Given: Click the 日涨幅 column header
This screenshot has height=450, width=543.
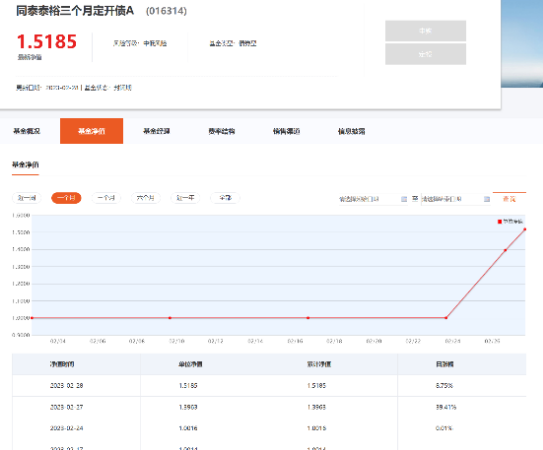Looking at the screenshot, I should pos(445,364).
